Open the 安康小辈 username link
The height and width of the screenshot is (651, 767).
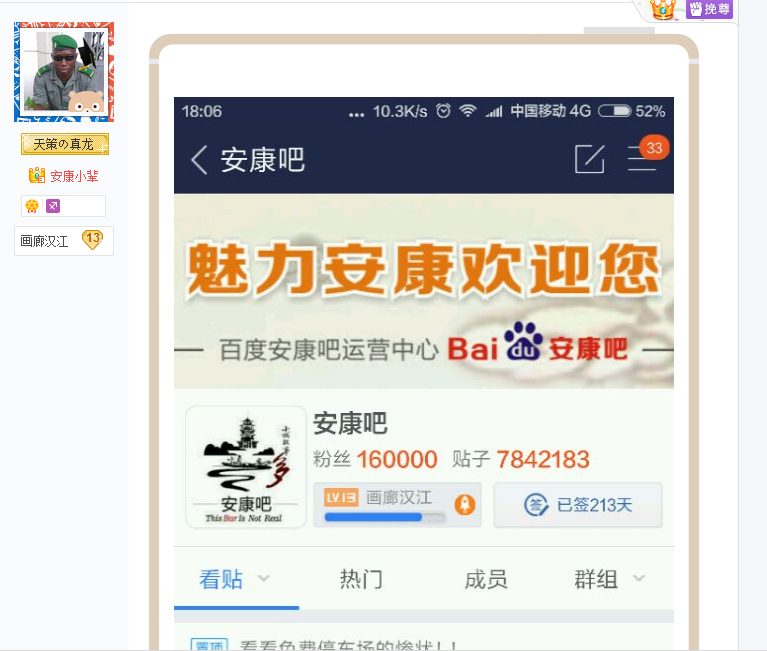click(74, 176)
